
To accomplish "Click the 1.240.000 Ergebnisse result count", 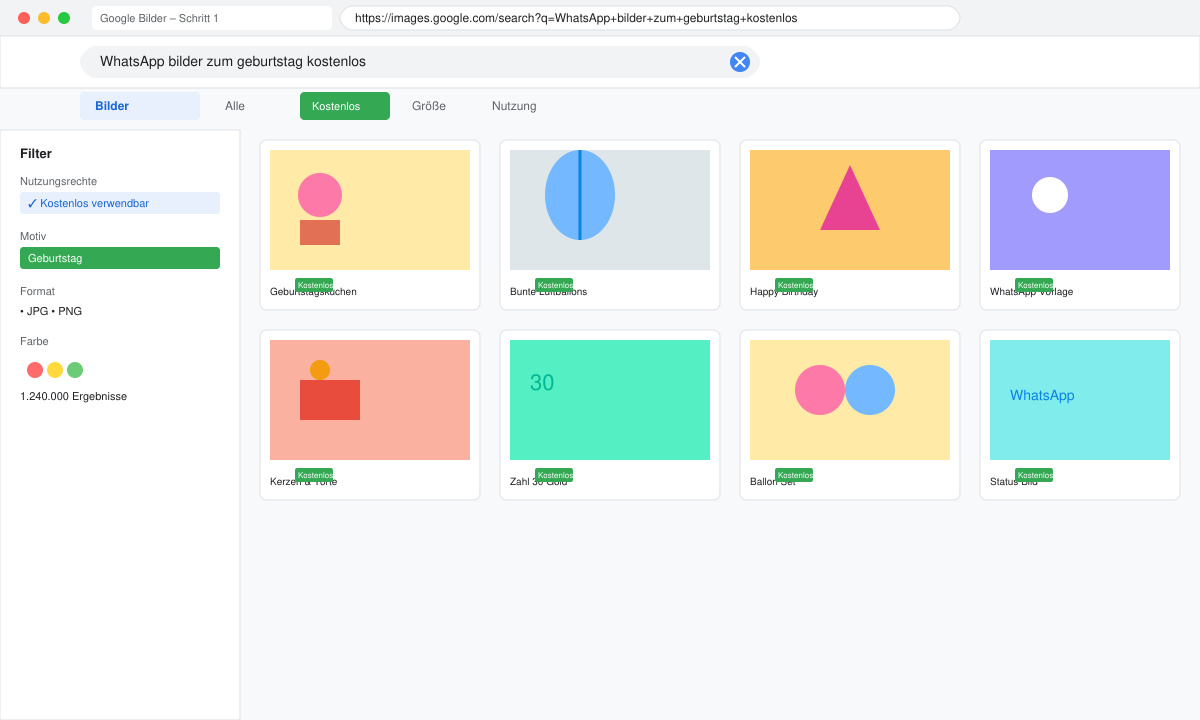I will click(x=73, y=396).
